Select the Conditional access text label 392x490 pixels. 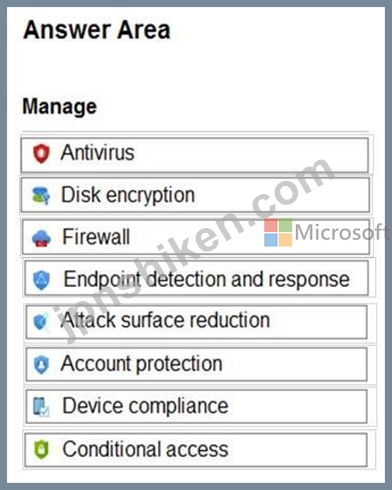pyautogui.click(x=145, y=449)
